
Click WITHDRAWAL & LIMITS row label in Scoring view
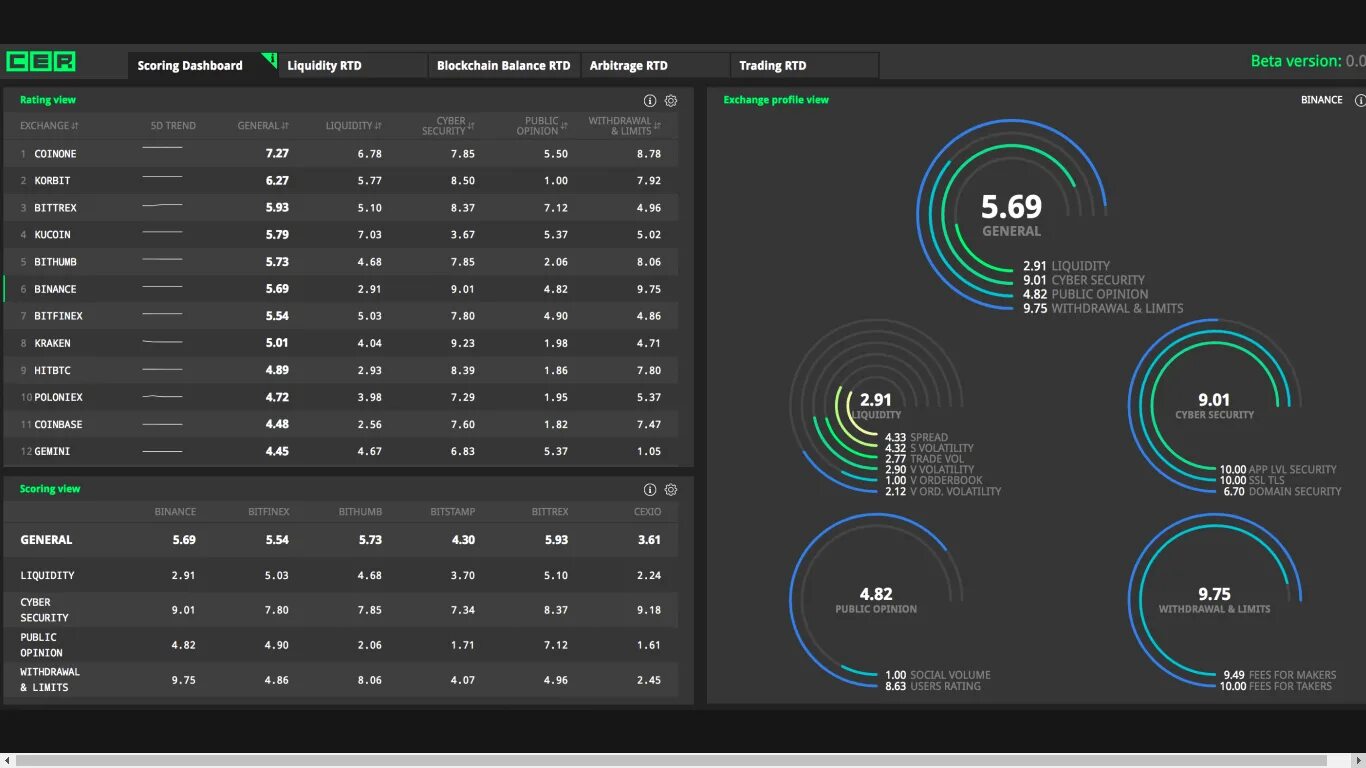50,680
